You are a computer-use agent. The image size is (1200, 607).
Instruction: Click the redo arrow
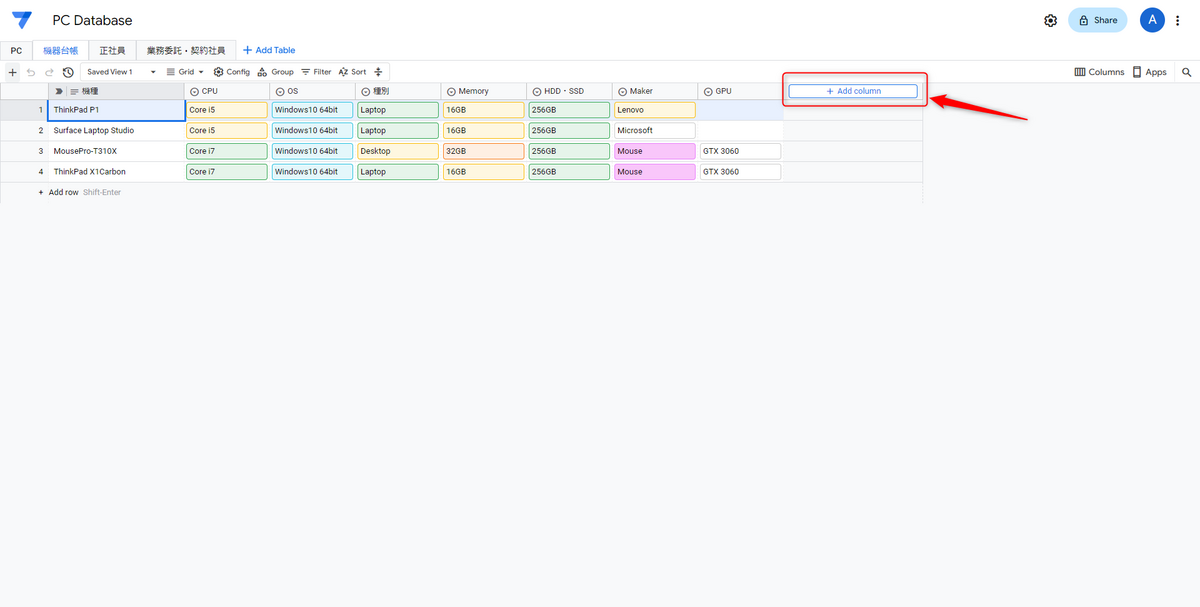tap(49, 72)
